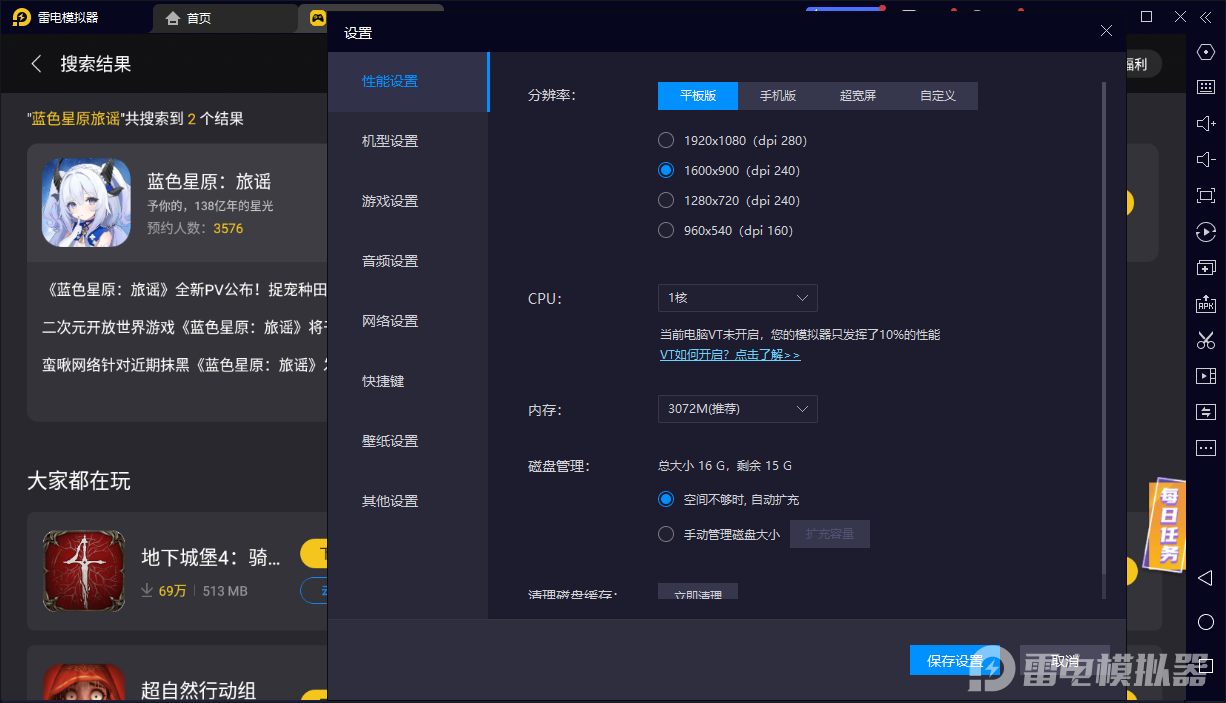Open the multi-instance manager icon
Screen dimensions: 1226x703
(x=1206, y=268)
